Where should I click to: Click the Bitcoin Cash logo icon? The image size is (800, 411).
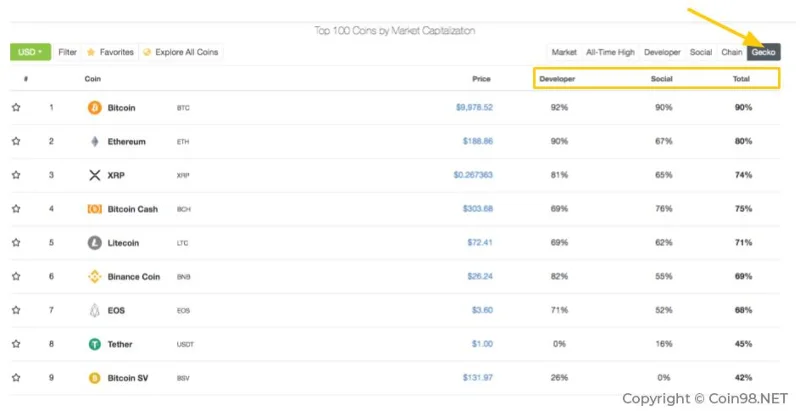[x=94, y=209]
